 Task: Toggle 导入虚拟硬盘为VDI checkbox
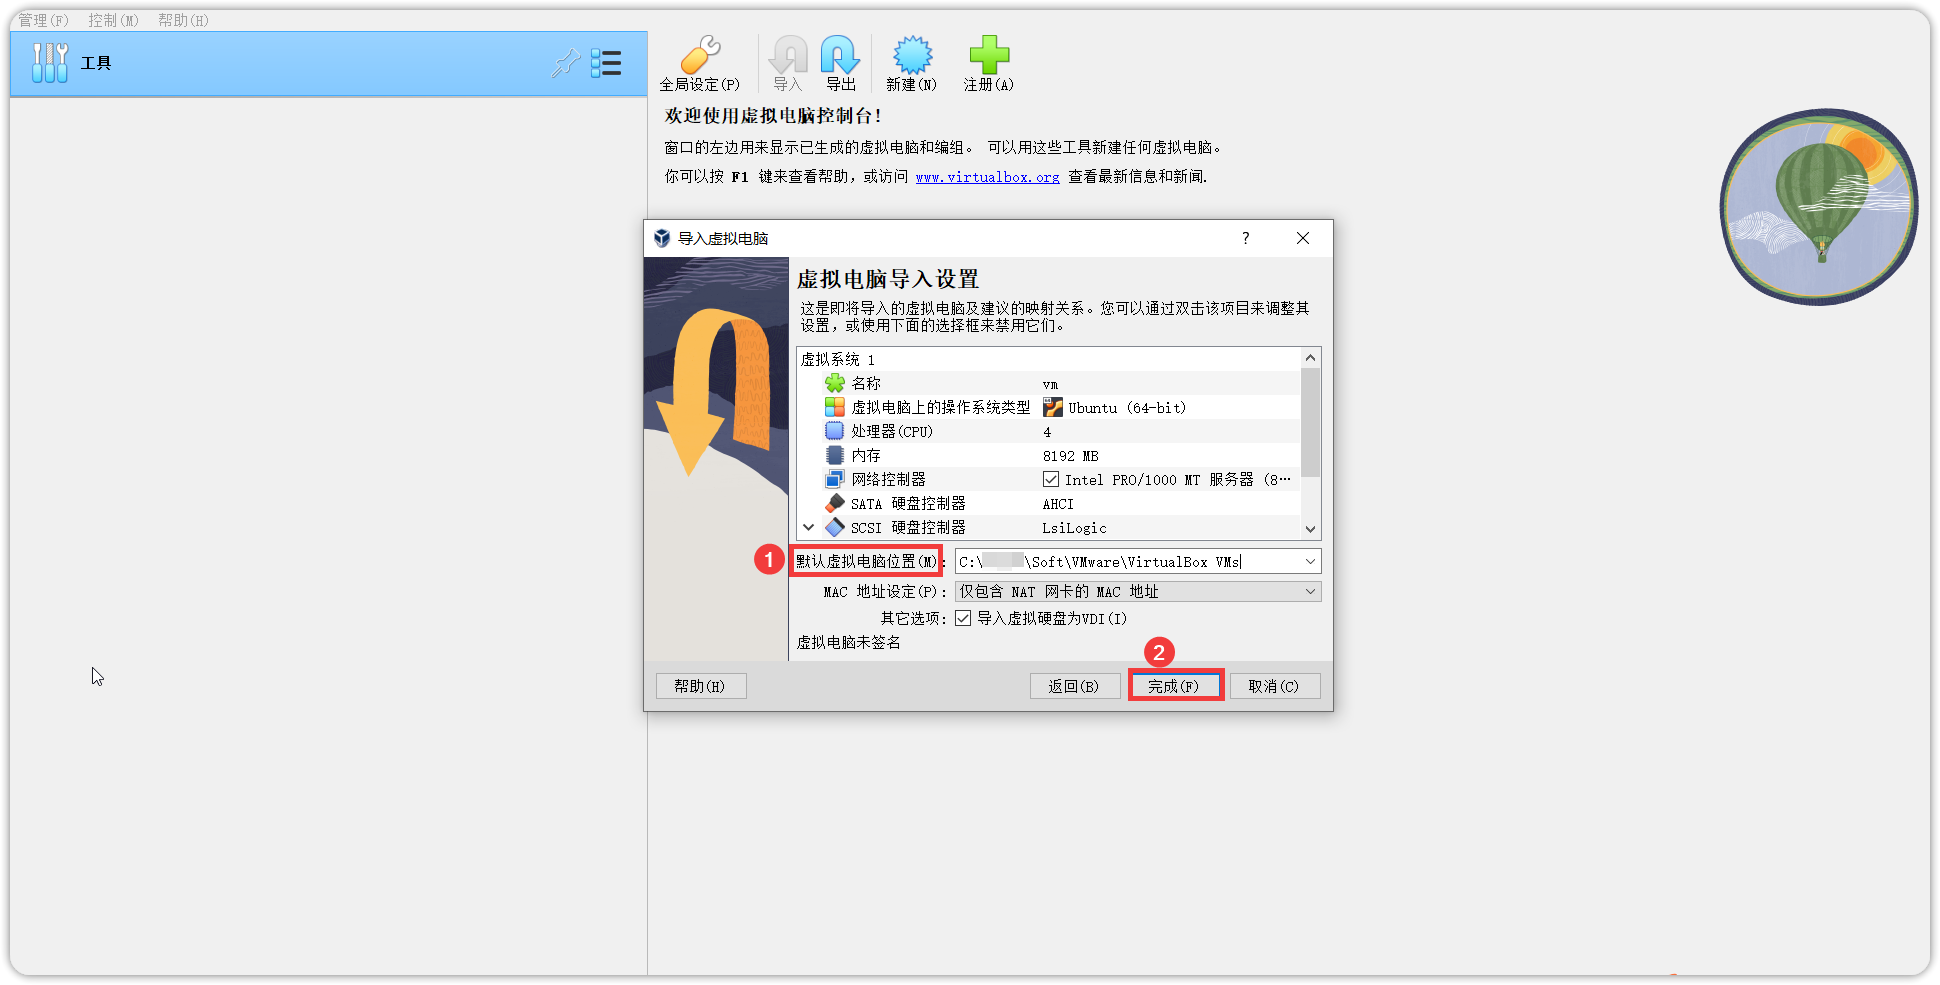(963, 618)
